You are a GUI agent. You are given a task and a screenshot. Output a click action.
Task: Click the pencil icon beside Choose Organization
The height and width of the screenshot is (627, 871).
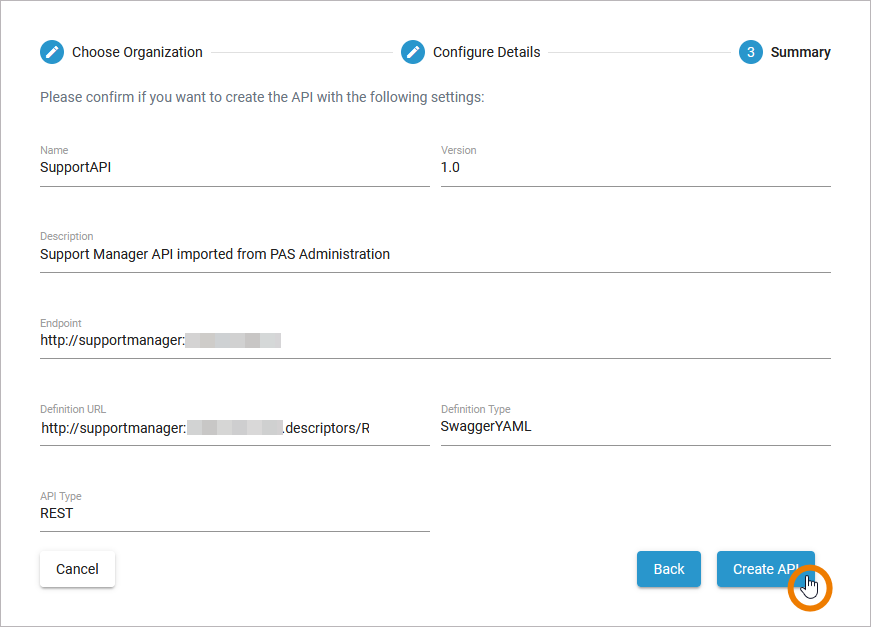tap(52, 52)
